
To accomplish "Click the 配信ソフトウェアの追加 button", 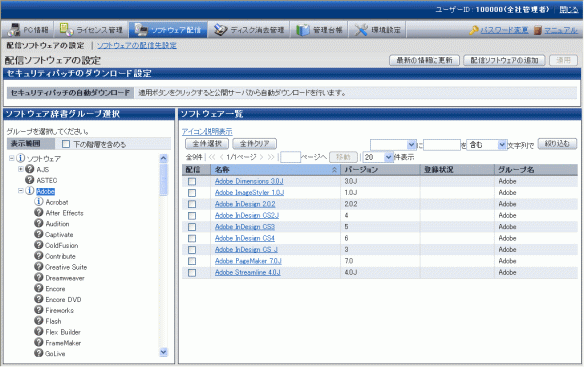I will tap(504, 60).
